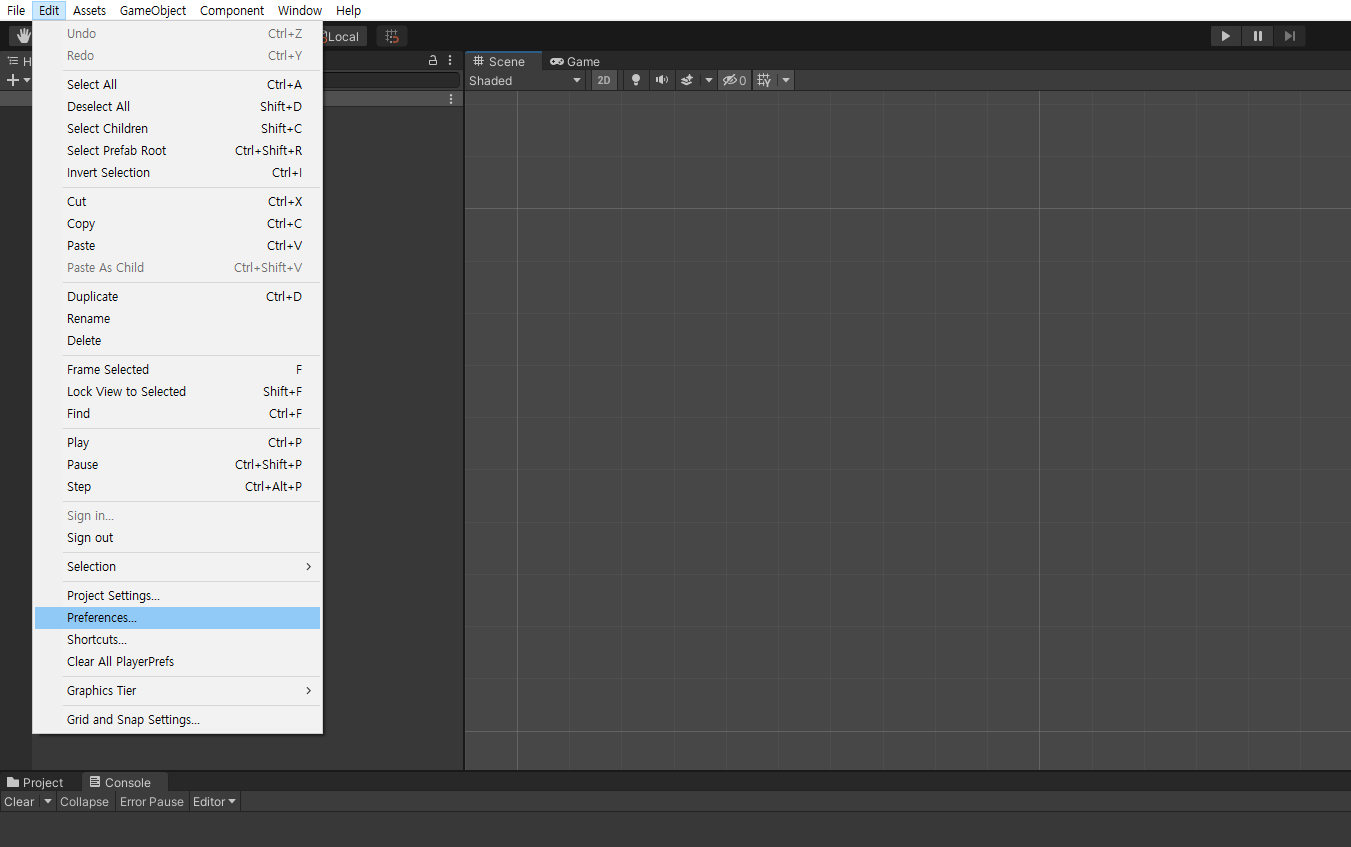Switch to the Game tab
The image size is (1351, 847).
(575, 61)
